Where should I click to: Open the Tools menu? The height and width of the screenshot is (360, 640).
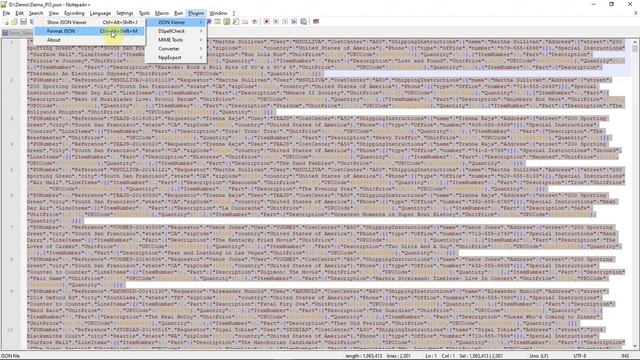[x=144, y=13]
